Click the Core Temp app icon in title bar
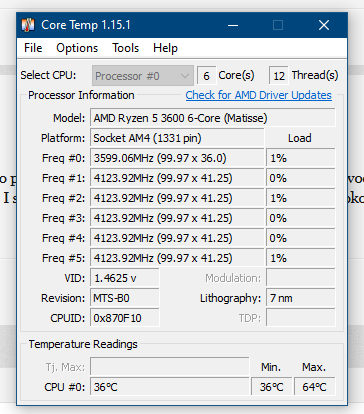 click(x=28, y=25)
